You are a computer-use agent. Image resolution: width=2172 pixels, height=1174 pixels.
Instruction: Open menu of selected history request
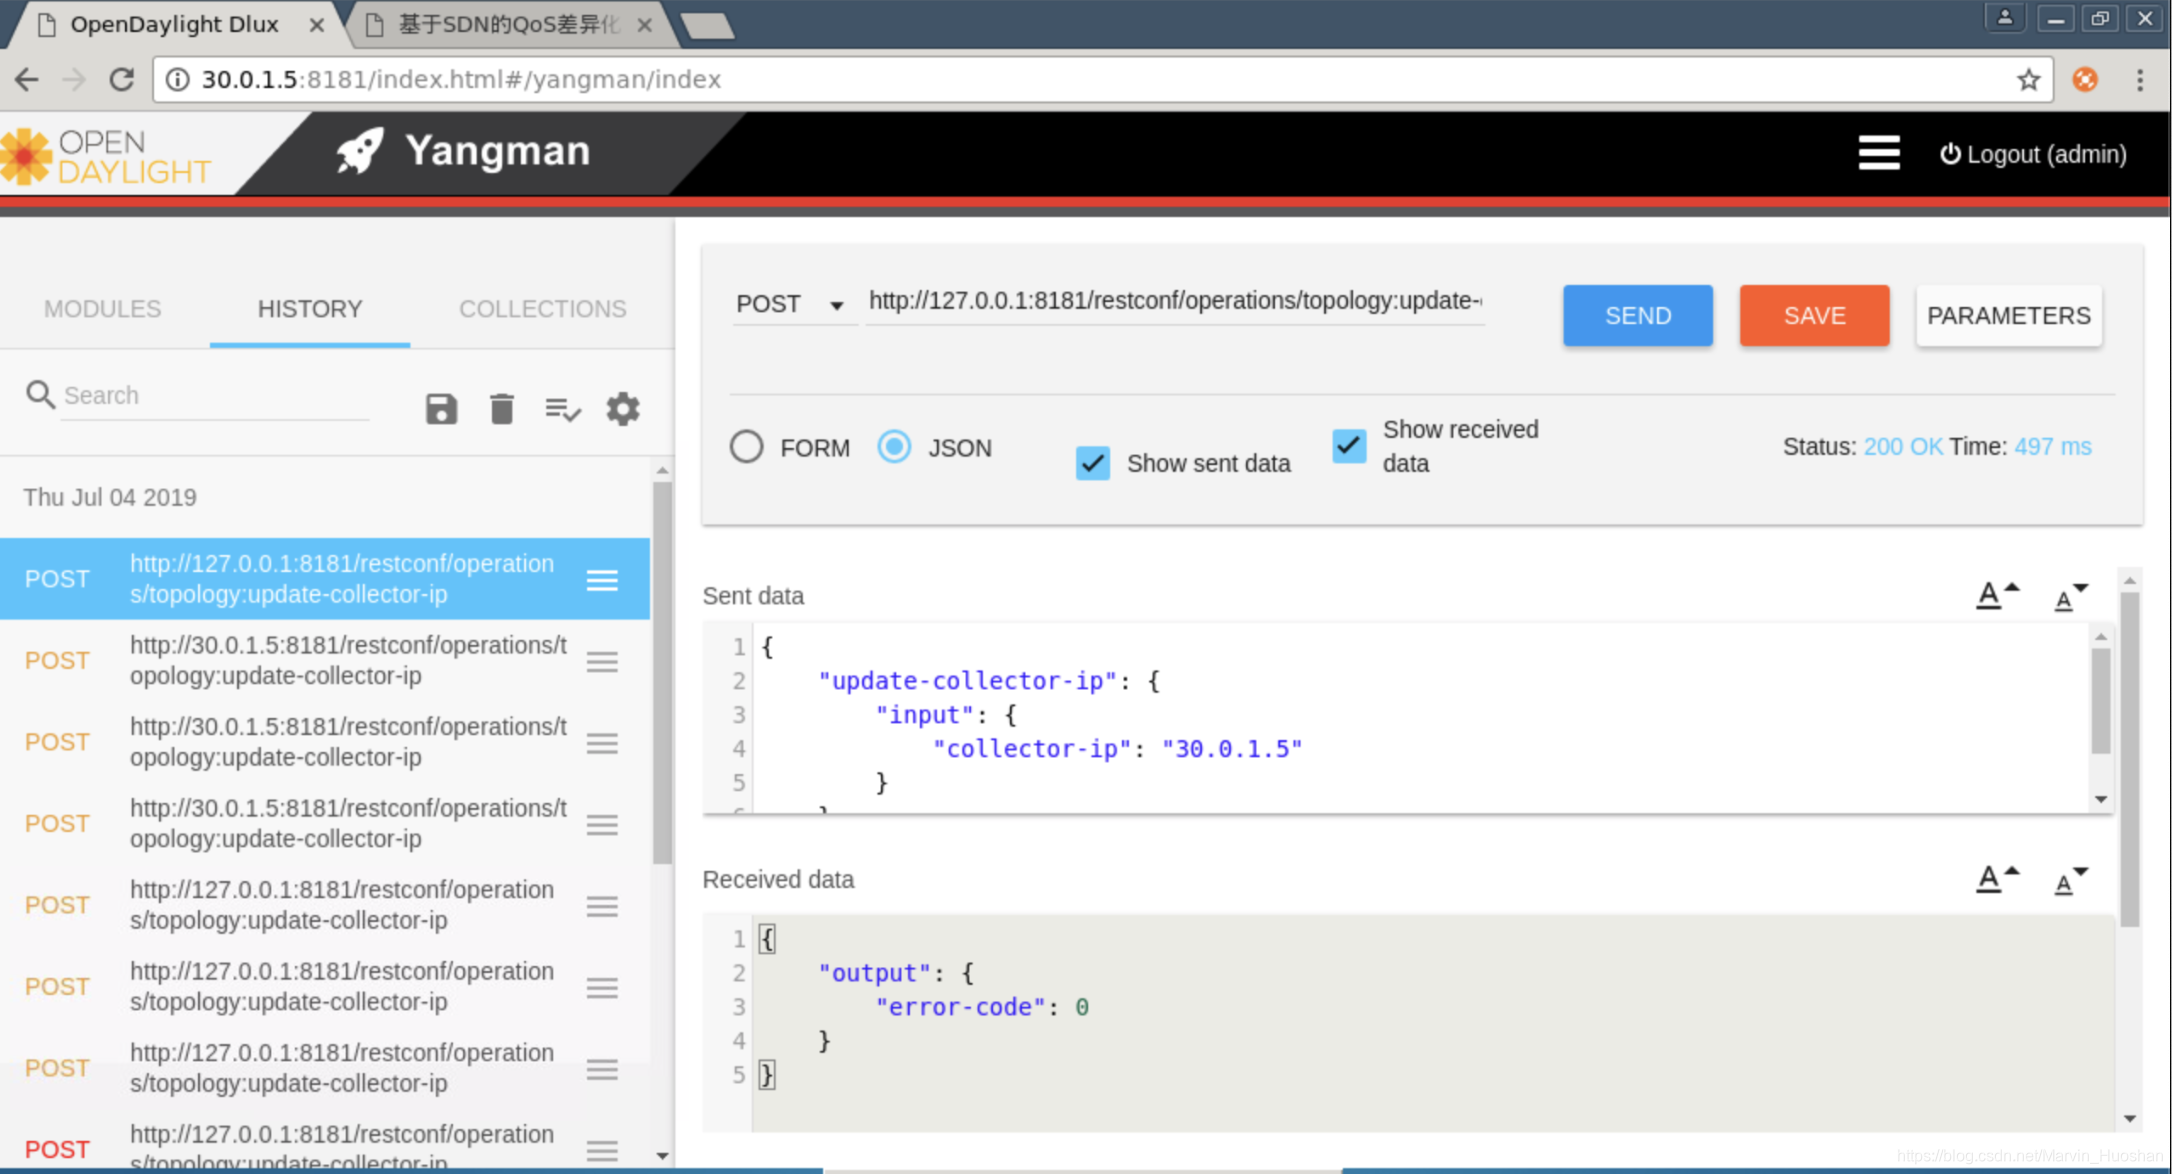[602, 580]
